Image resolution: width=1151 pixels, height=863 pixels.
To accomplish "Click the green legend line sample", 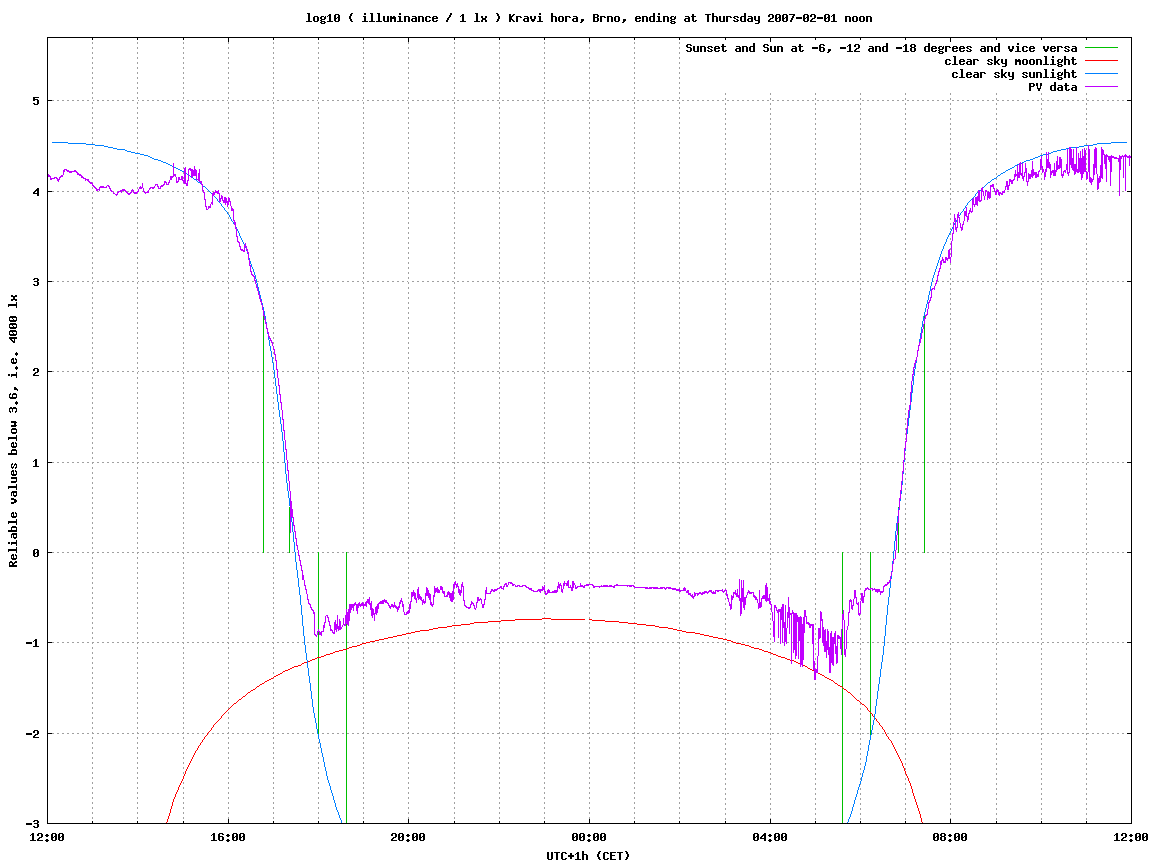I will point(1101,48).
